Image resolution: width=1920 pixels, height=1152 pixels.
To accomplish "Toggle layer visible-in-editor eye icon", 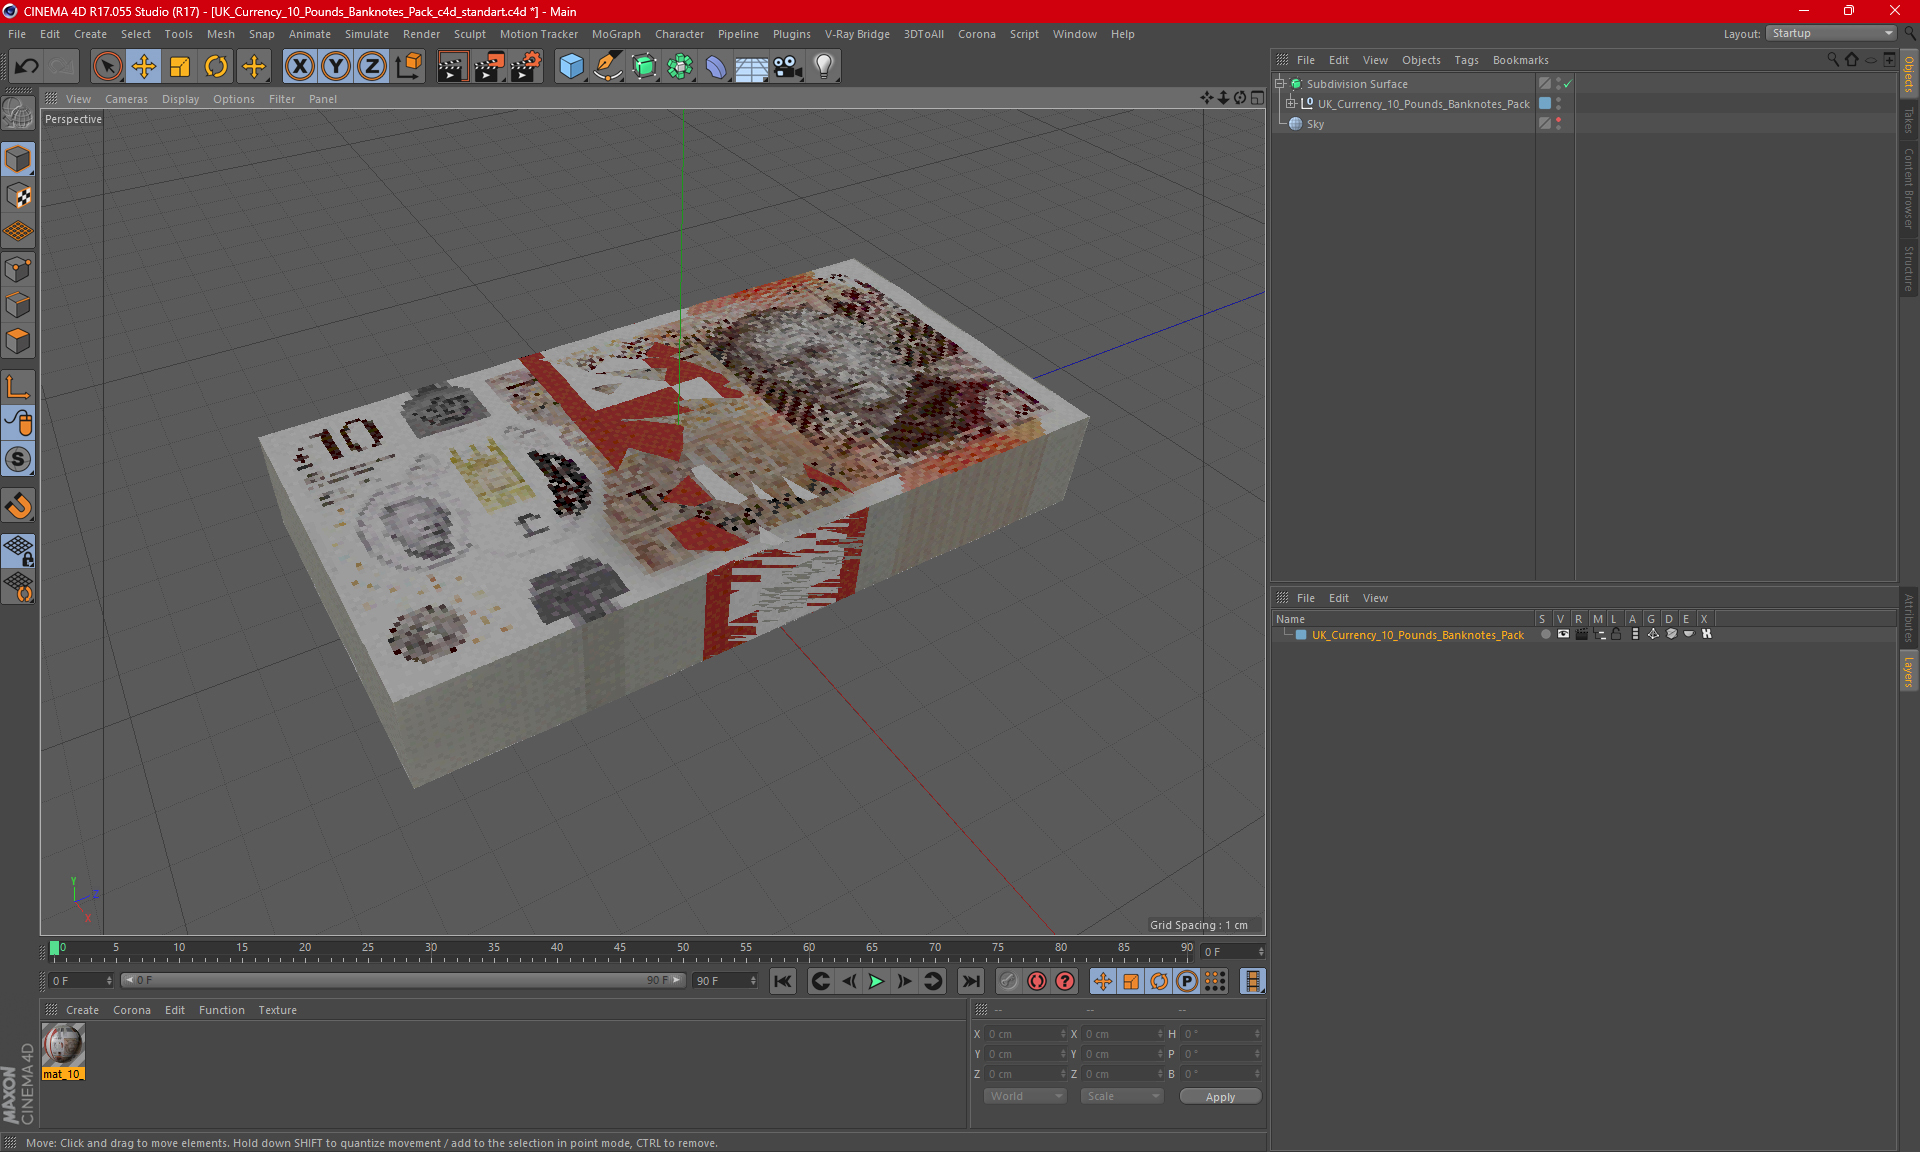I will [1563, 634].
